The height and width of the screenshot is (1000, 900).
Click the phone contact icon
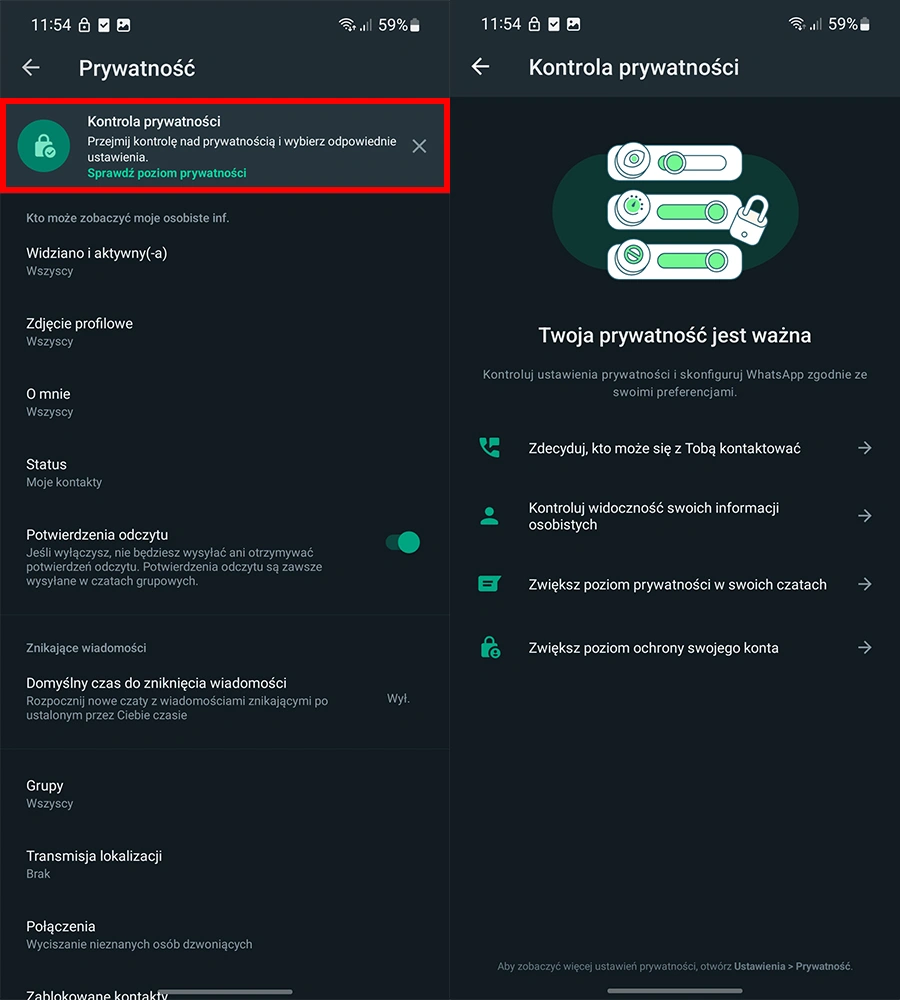[489, 448]
